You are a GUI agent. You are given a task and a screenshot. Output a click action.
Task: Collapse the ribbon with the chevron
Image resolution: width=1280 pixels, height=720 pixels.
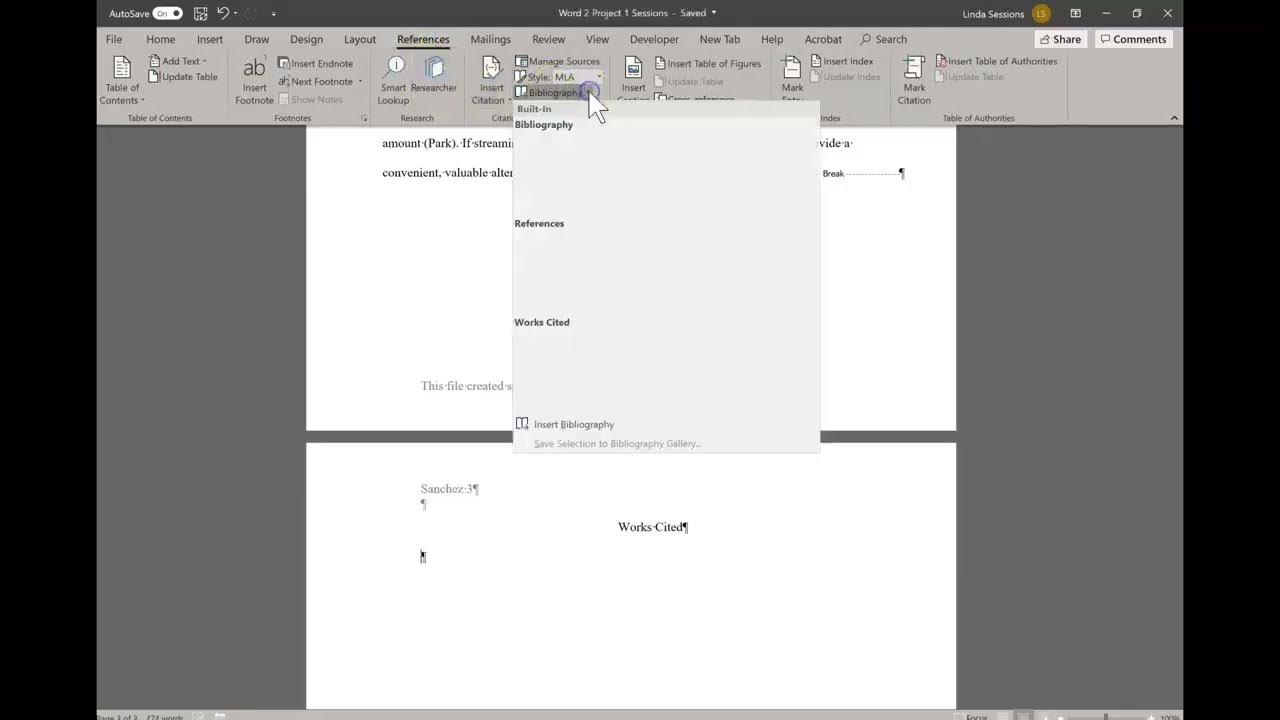pyautogui.click(x=1174, y=118)
